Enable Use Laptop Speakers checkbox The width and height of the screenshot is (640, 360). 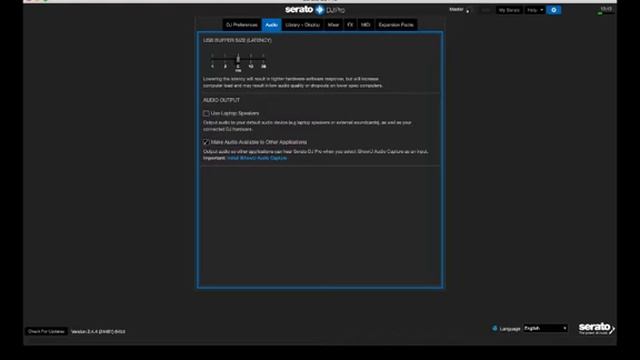(206, 113)
